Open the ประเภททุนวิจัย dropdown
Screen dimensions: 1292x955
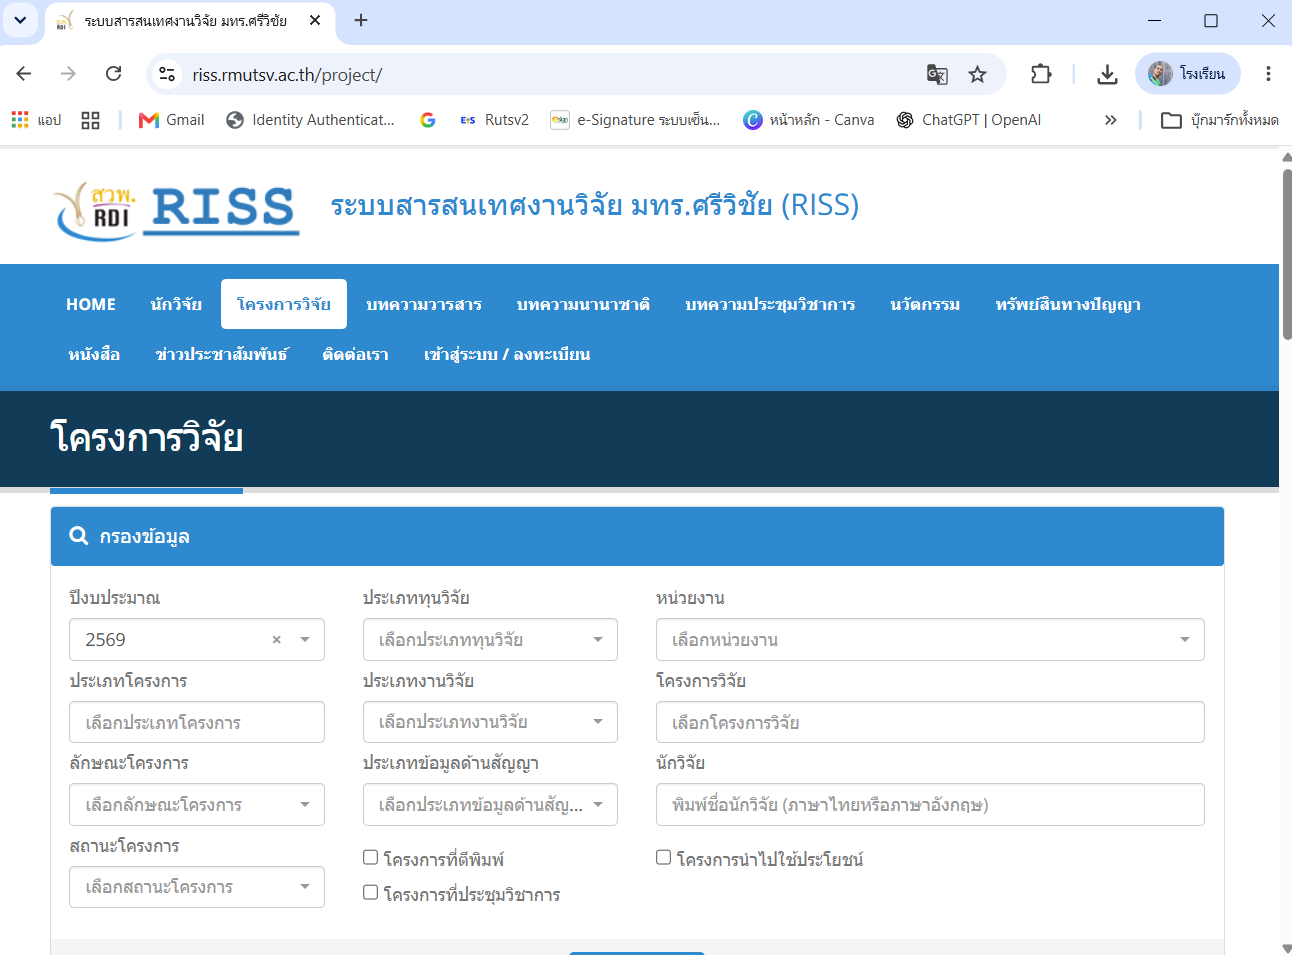pyautogui.click(x=490, y=640)
